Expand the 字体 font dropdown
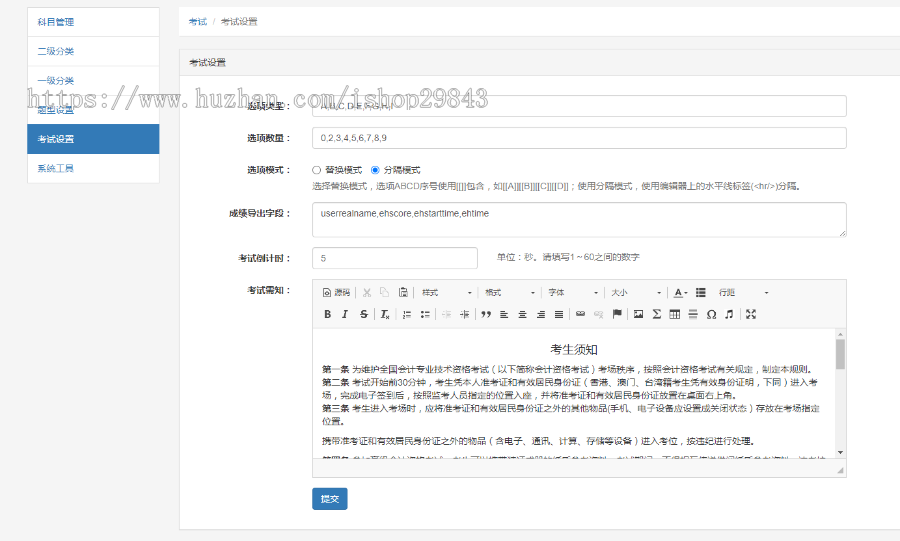 [573, 292]
